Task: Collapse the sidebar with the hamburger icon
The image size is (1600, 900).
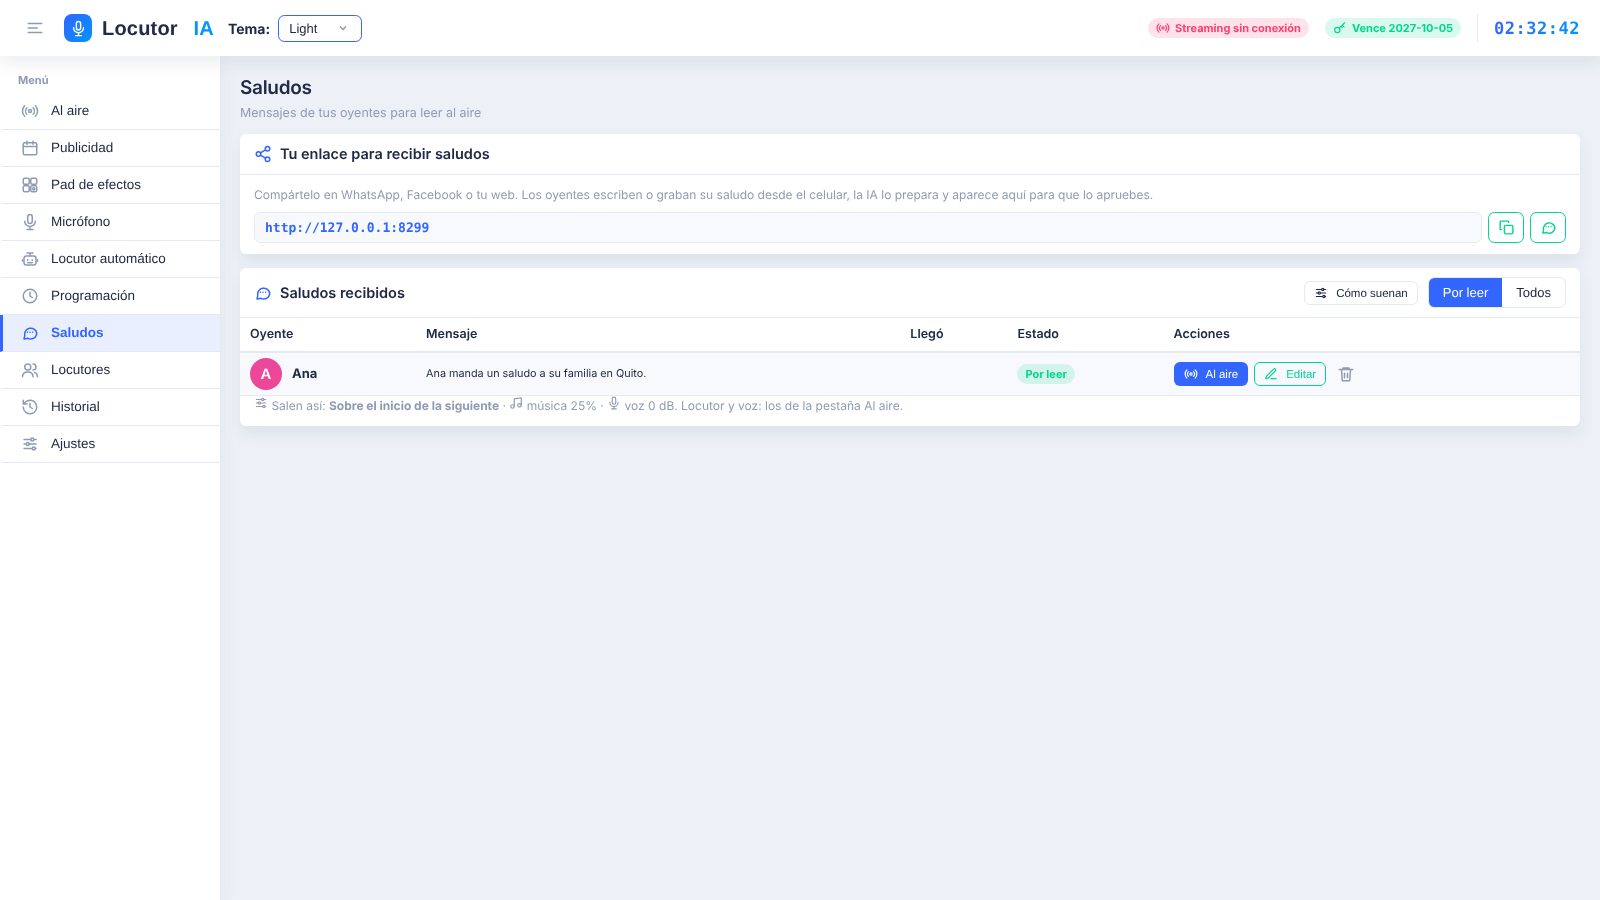Action: click(x=35, y=28)
